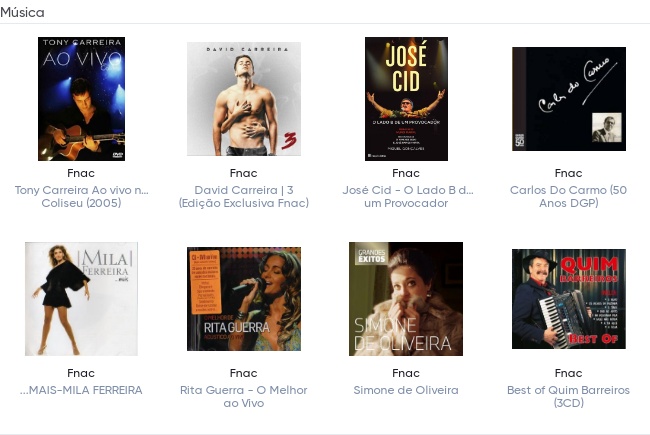
Task: Click the MAIS-MILA FERREIRA title link
Action: [x=81, y=390]
